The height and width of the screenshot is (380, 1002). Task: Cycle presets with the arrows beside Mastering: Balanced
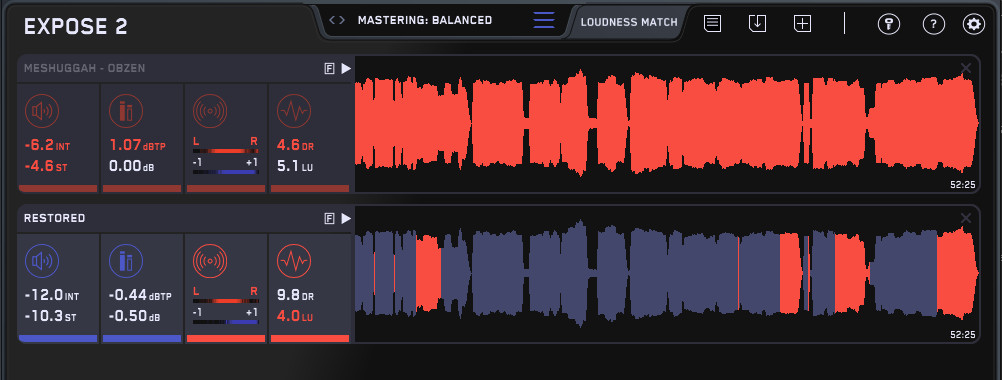(337, 20)
